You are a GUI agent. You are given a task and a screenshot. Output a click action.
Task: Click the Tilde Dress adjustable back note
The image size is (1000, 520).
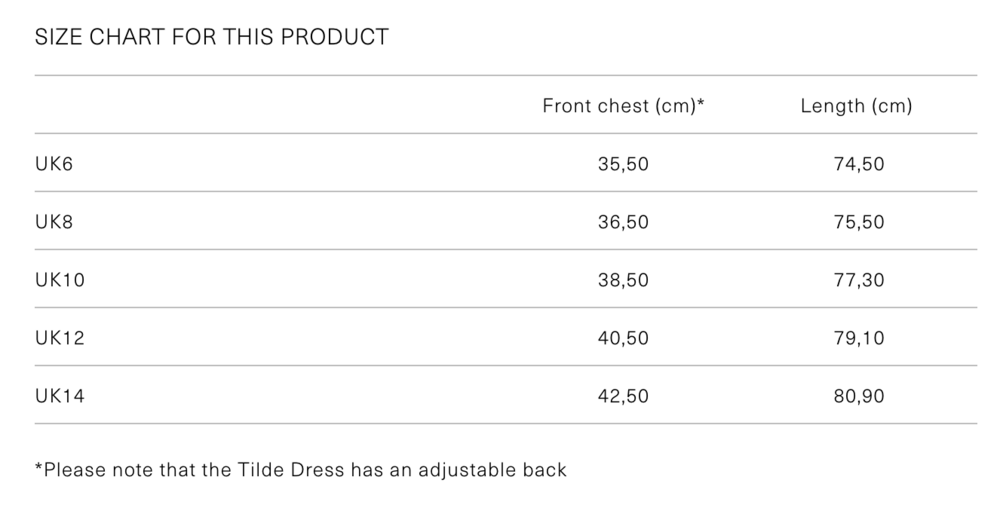tap(300, 469)
